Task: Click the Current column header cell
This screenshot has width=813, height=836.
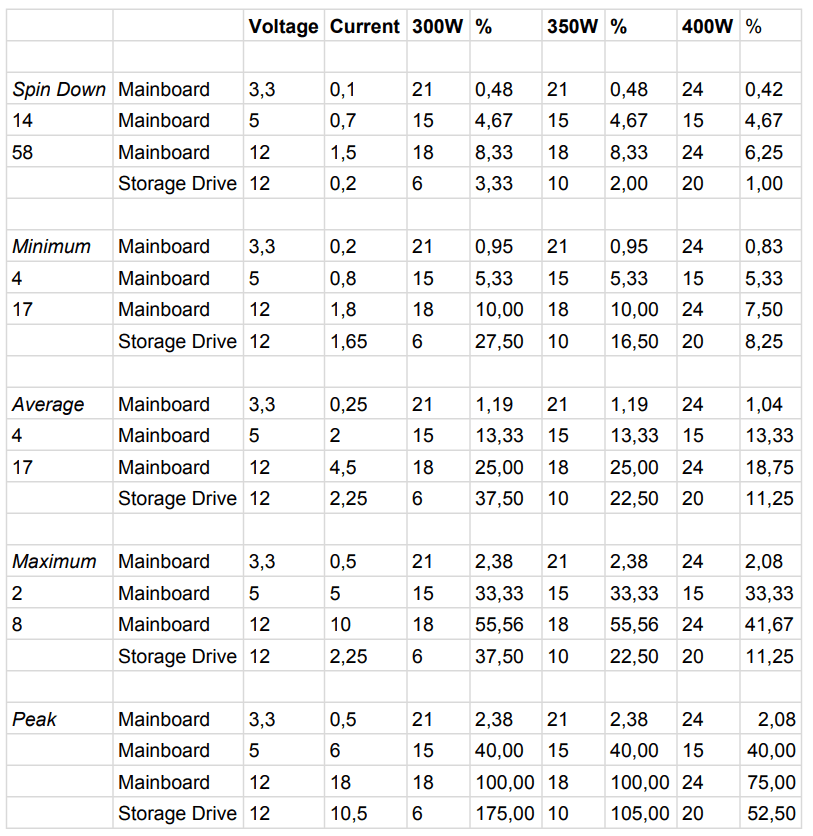Action: [x=365, y=27]
